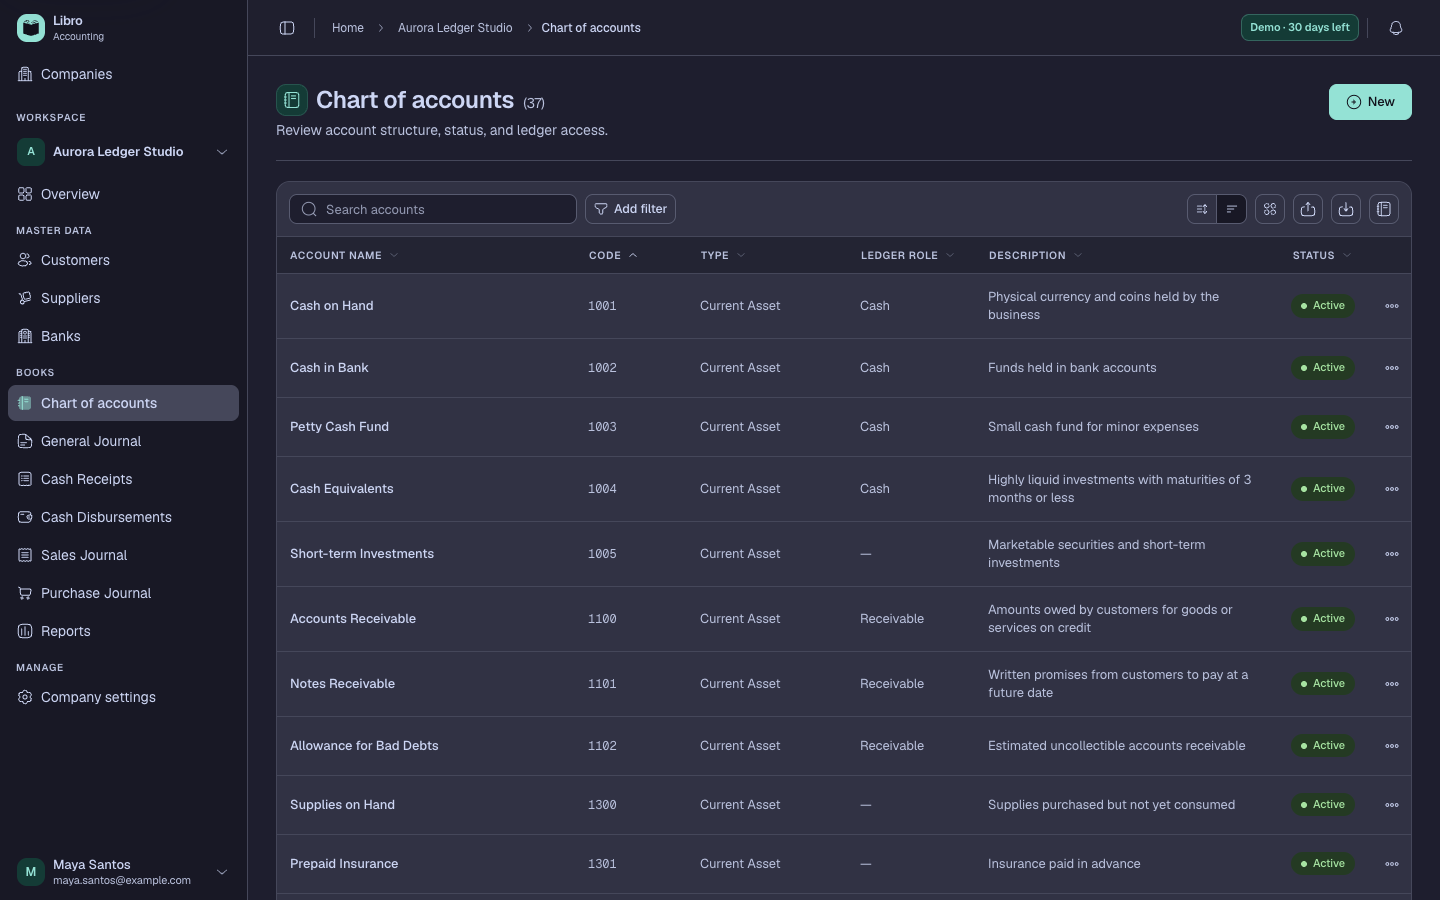Open row actions for Cash Equivalents
Screen dimensions: 1440x900
pyautogui.click(x=1392, y=489)
